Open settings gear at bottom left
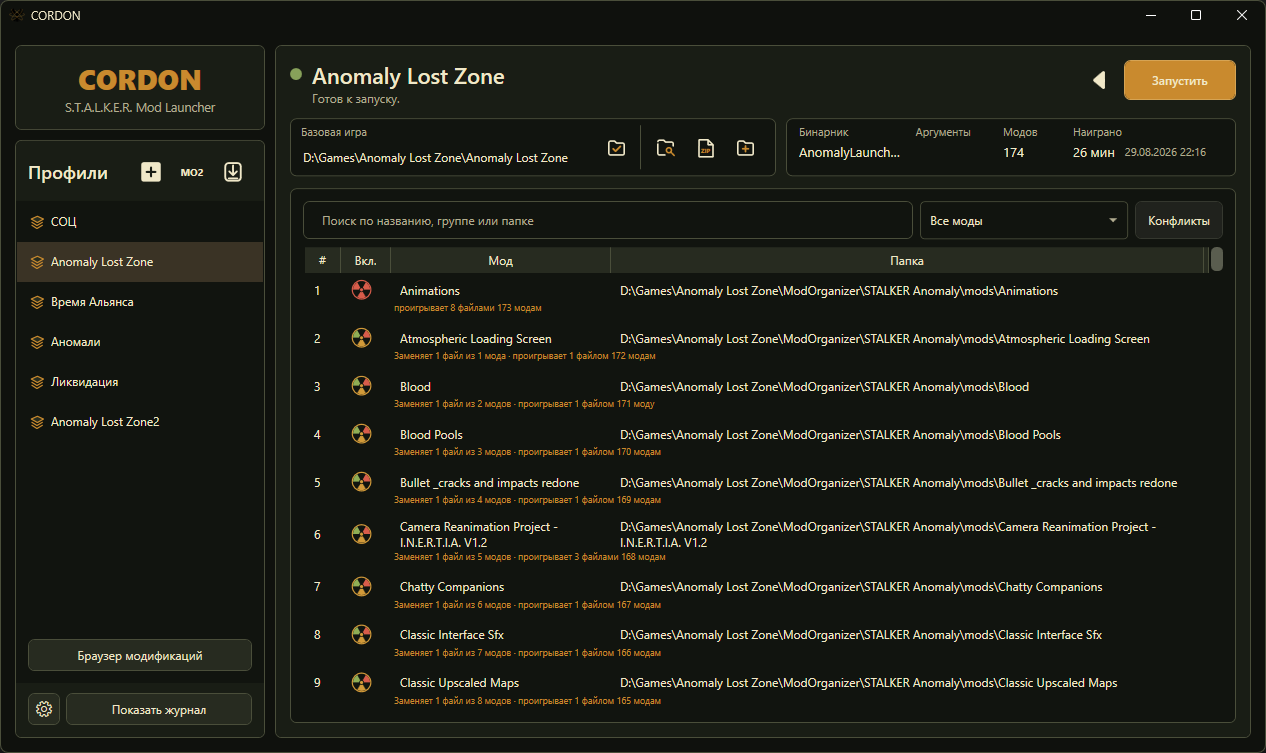 43,709
